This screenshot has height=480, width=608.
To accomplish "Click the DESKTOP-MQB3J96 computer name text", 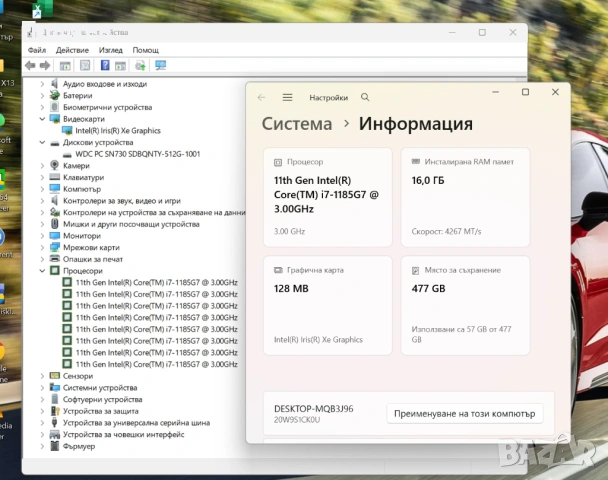I will (x=314, y=409).
